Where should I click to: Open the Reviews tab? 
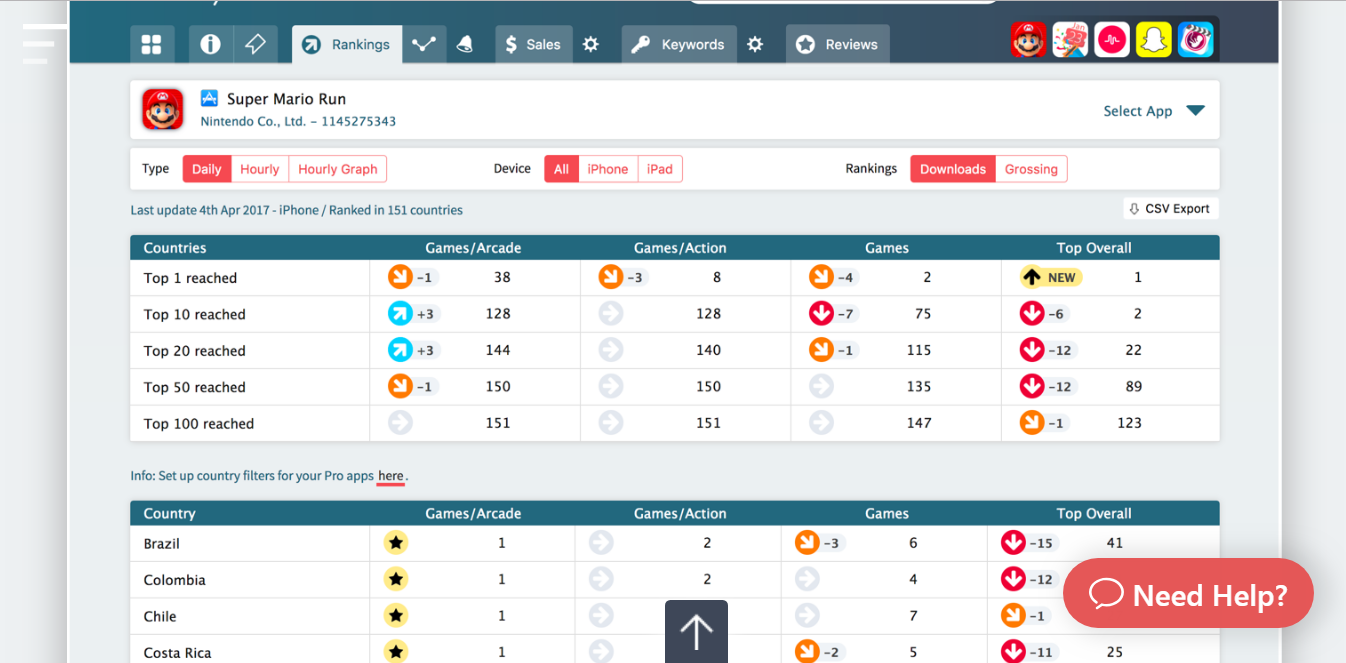838,44
